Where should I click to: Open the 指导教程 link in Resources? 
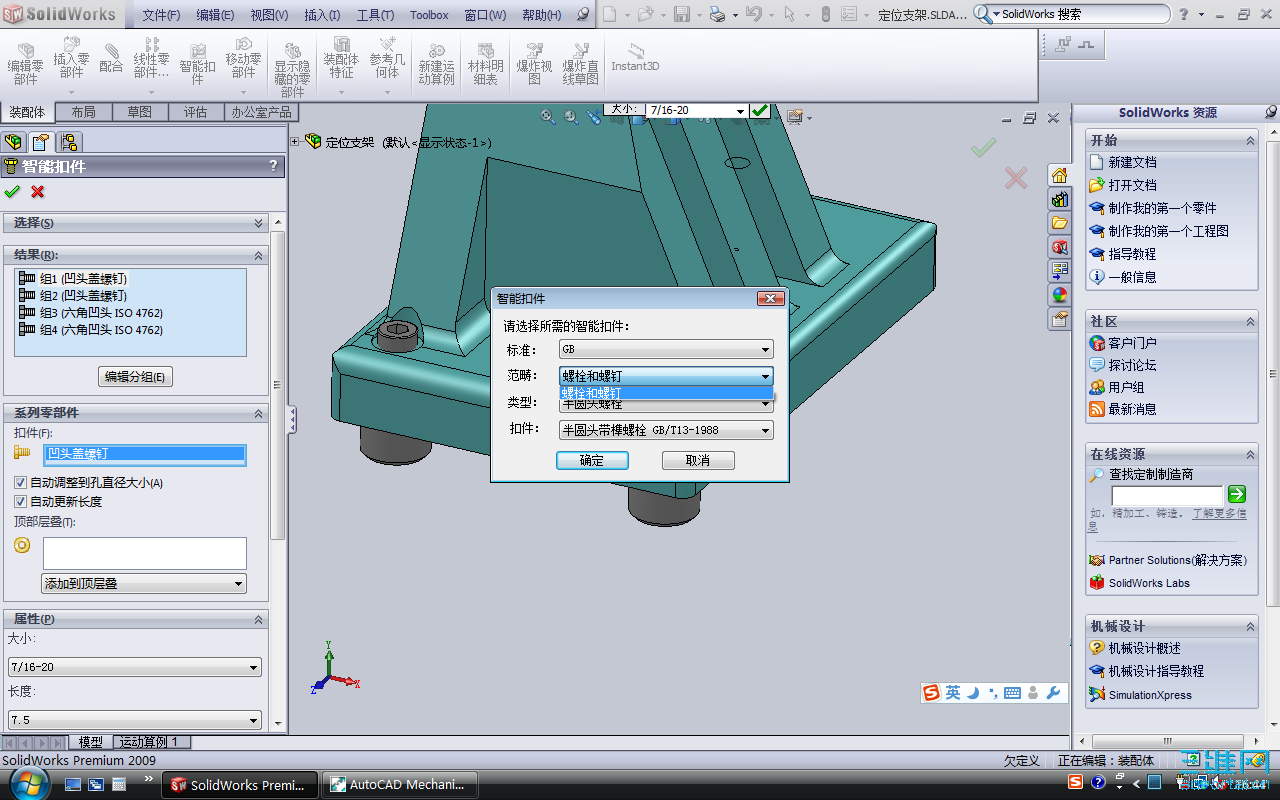pyautogui.click(x=1132, y=254)
